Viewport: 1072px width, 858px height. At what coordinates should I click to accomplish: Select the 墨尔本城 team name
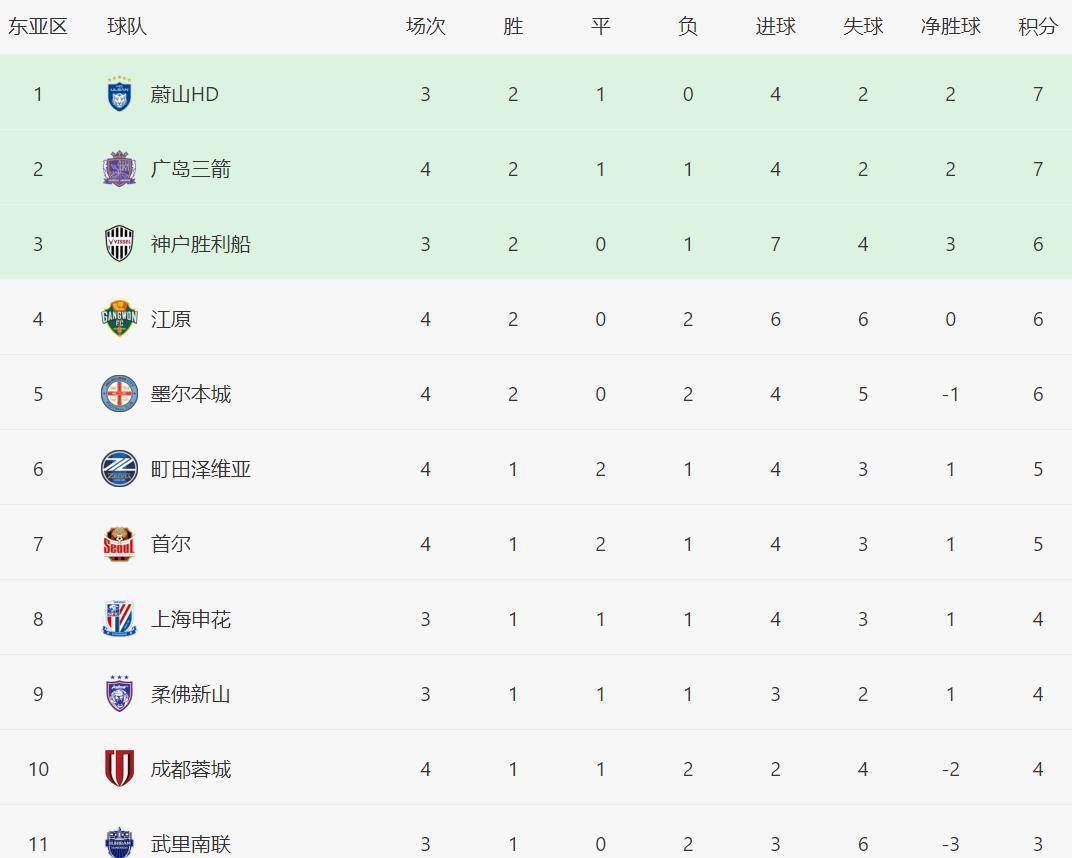pos(190,394)
